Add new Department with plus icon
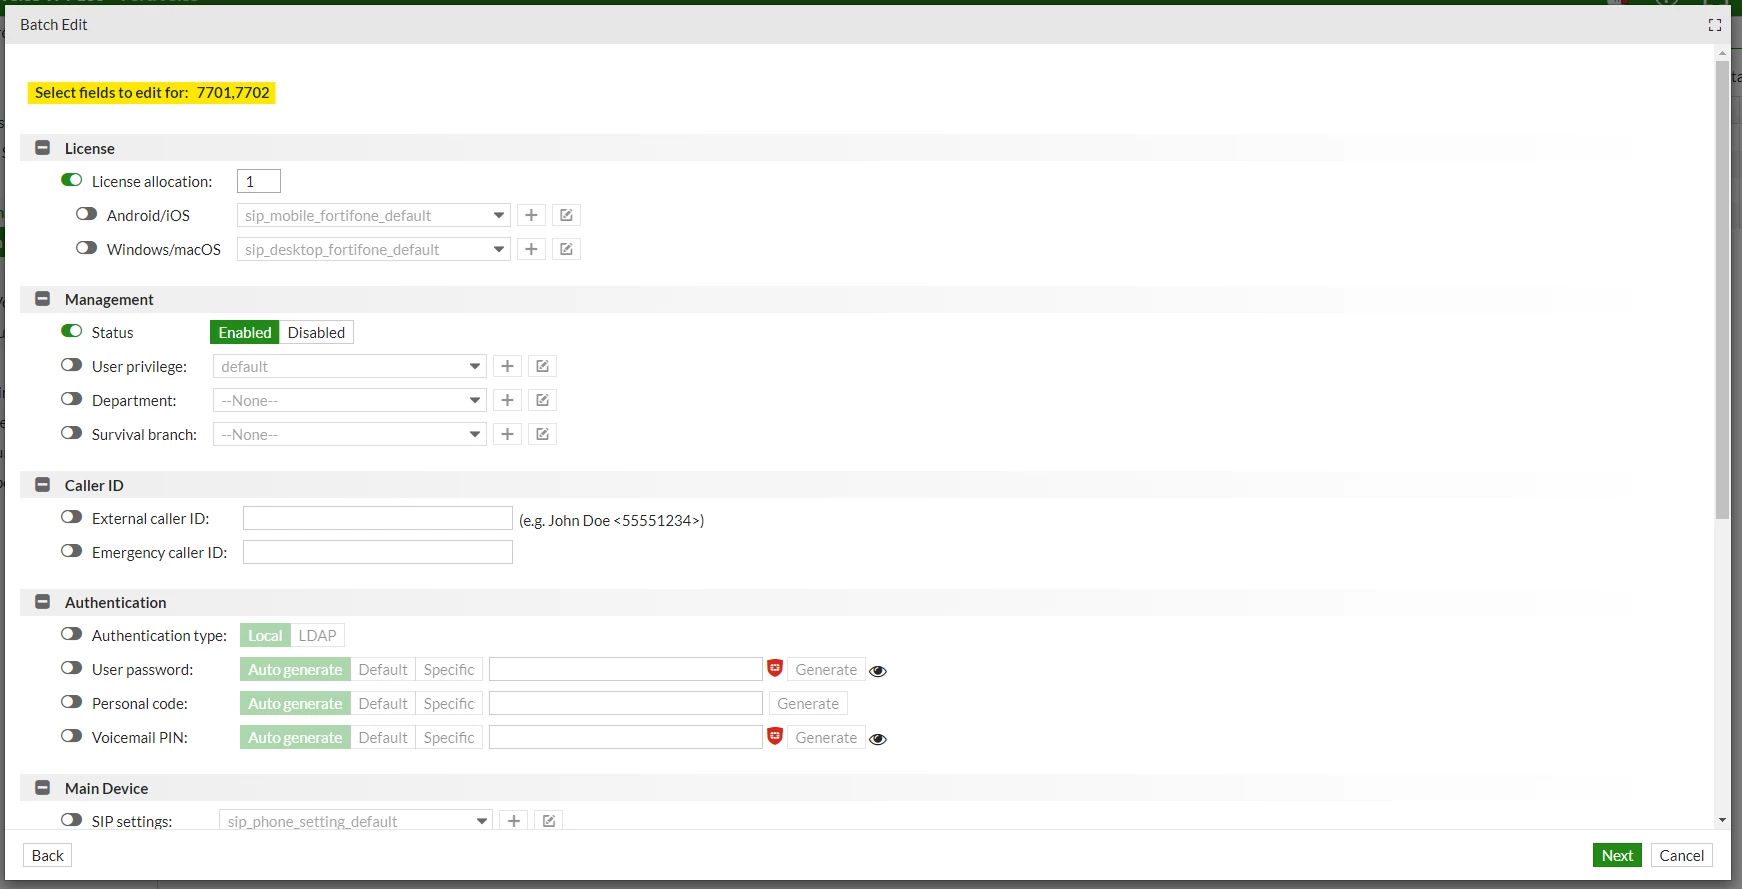 pos(507,400)
